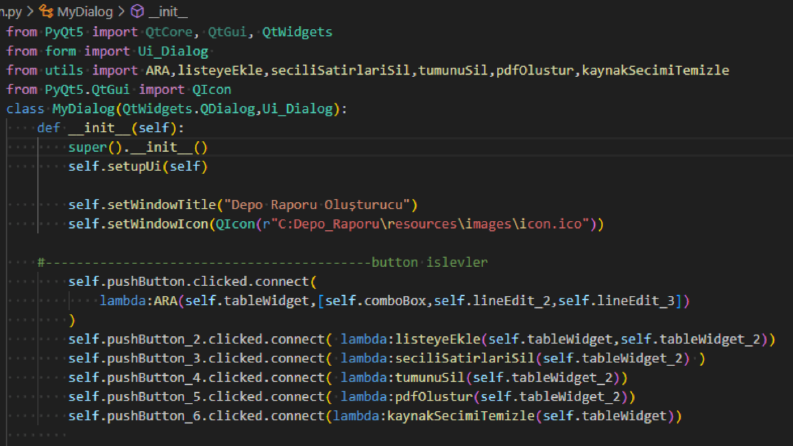Click "self.lineEdit_3" argument

pos(616,301)
